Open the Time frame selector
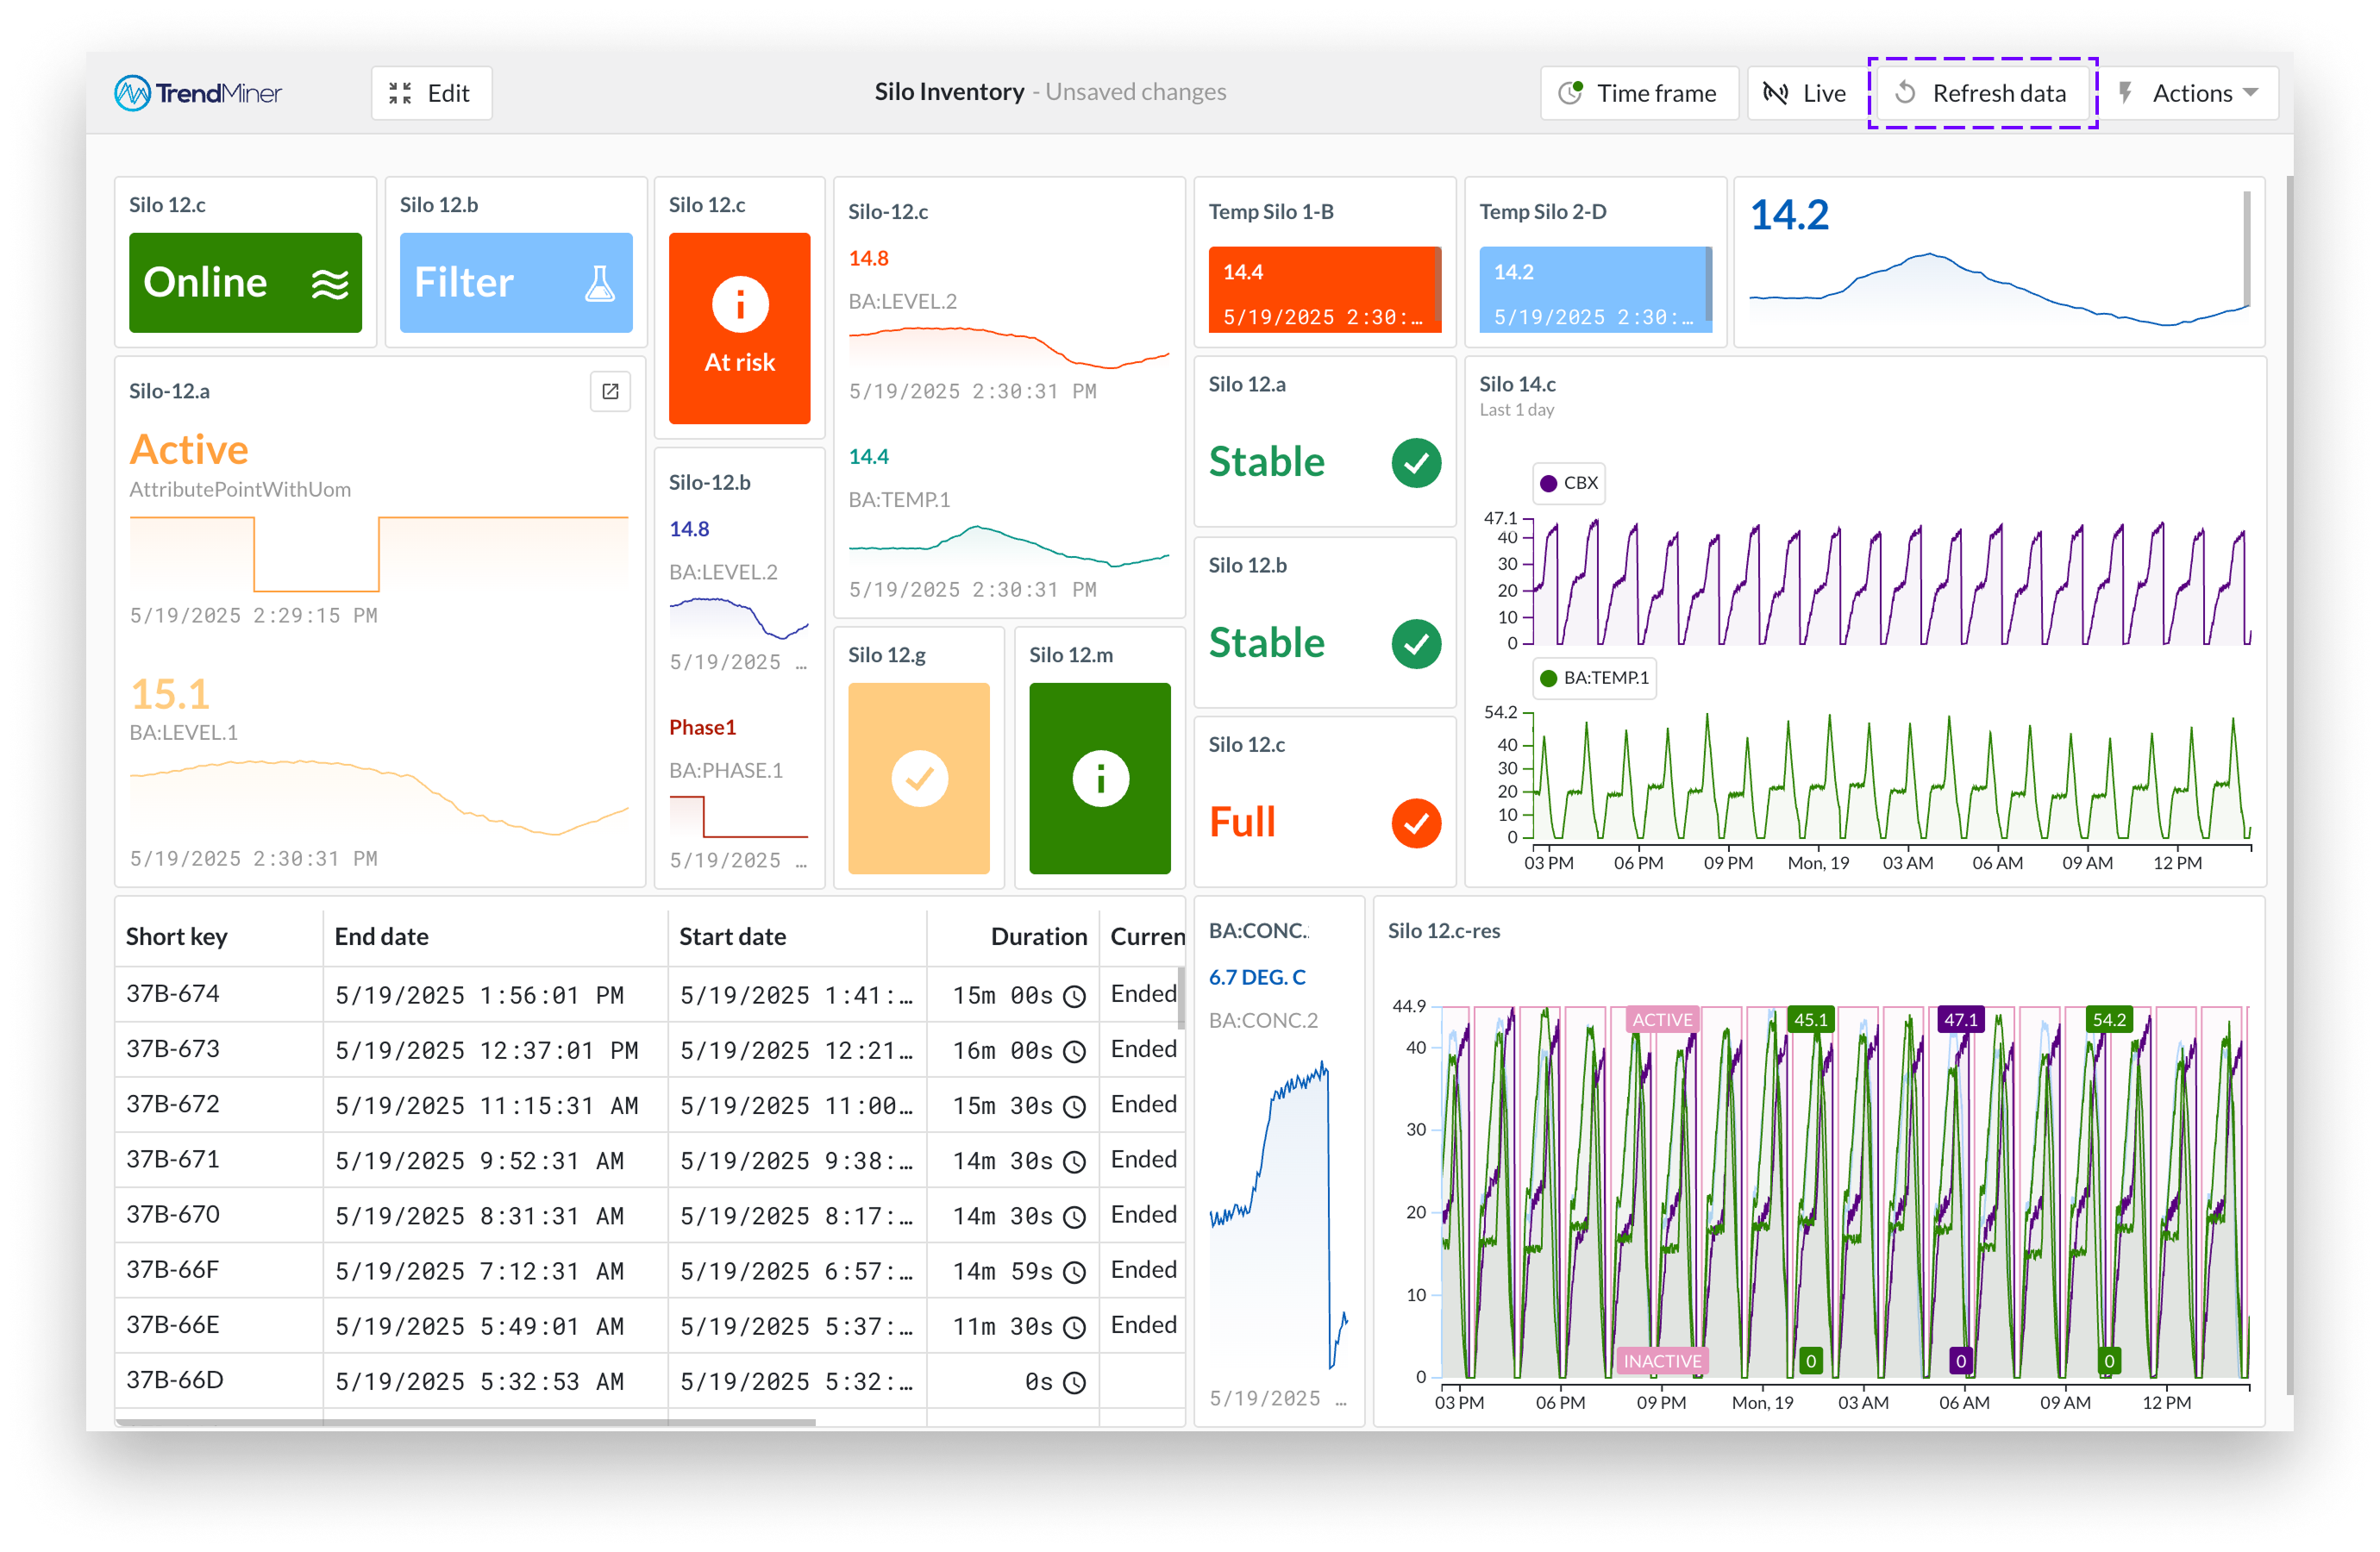This screenshot has height=1552, width=2380. click(x=1639, y=93)
